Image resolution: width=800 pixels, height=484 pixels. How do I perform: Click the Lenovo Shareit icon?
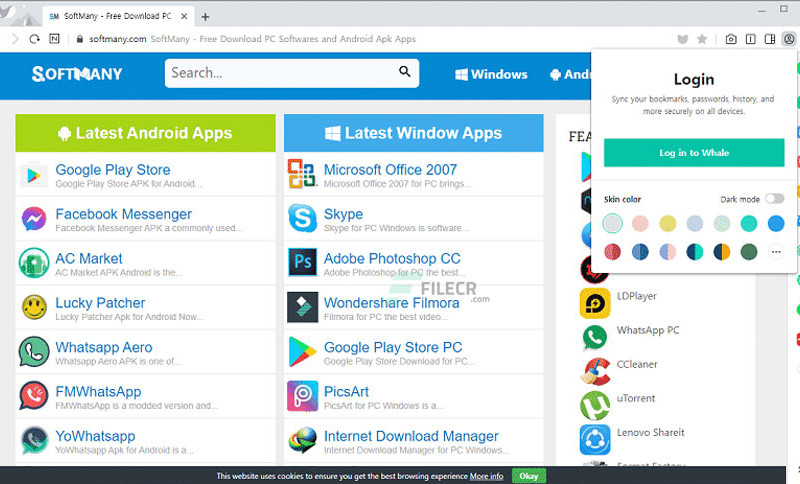[x=595, y=440]
